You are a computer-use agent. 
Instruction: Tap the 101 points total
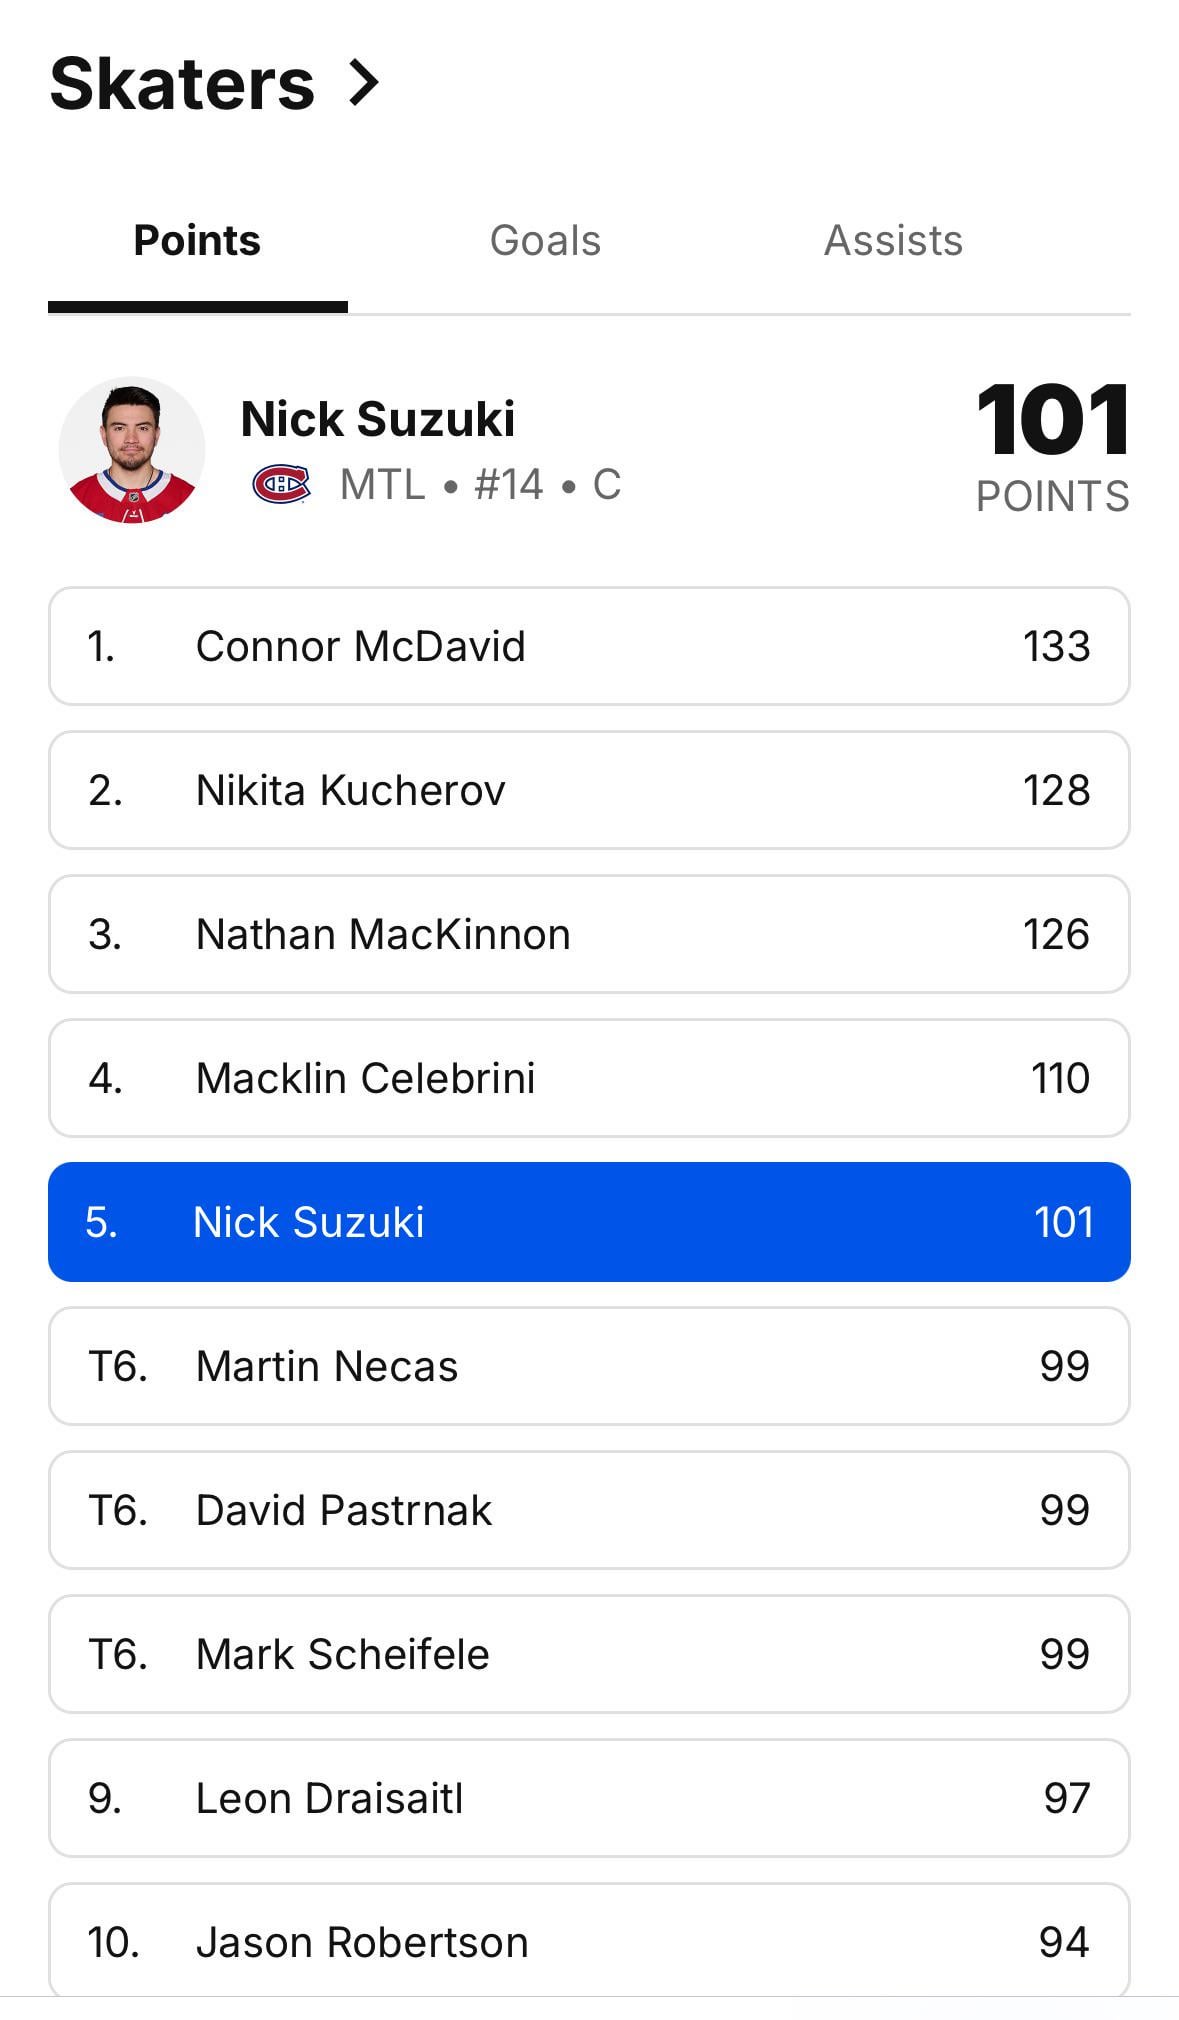(x=1052, y=420)
